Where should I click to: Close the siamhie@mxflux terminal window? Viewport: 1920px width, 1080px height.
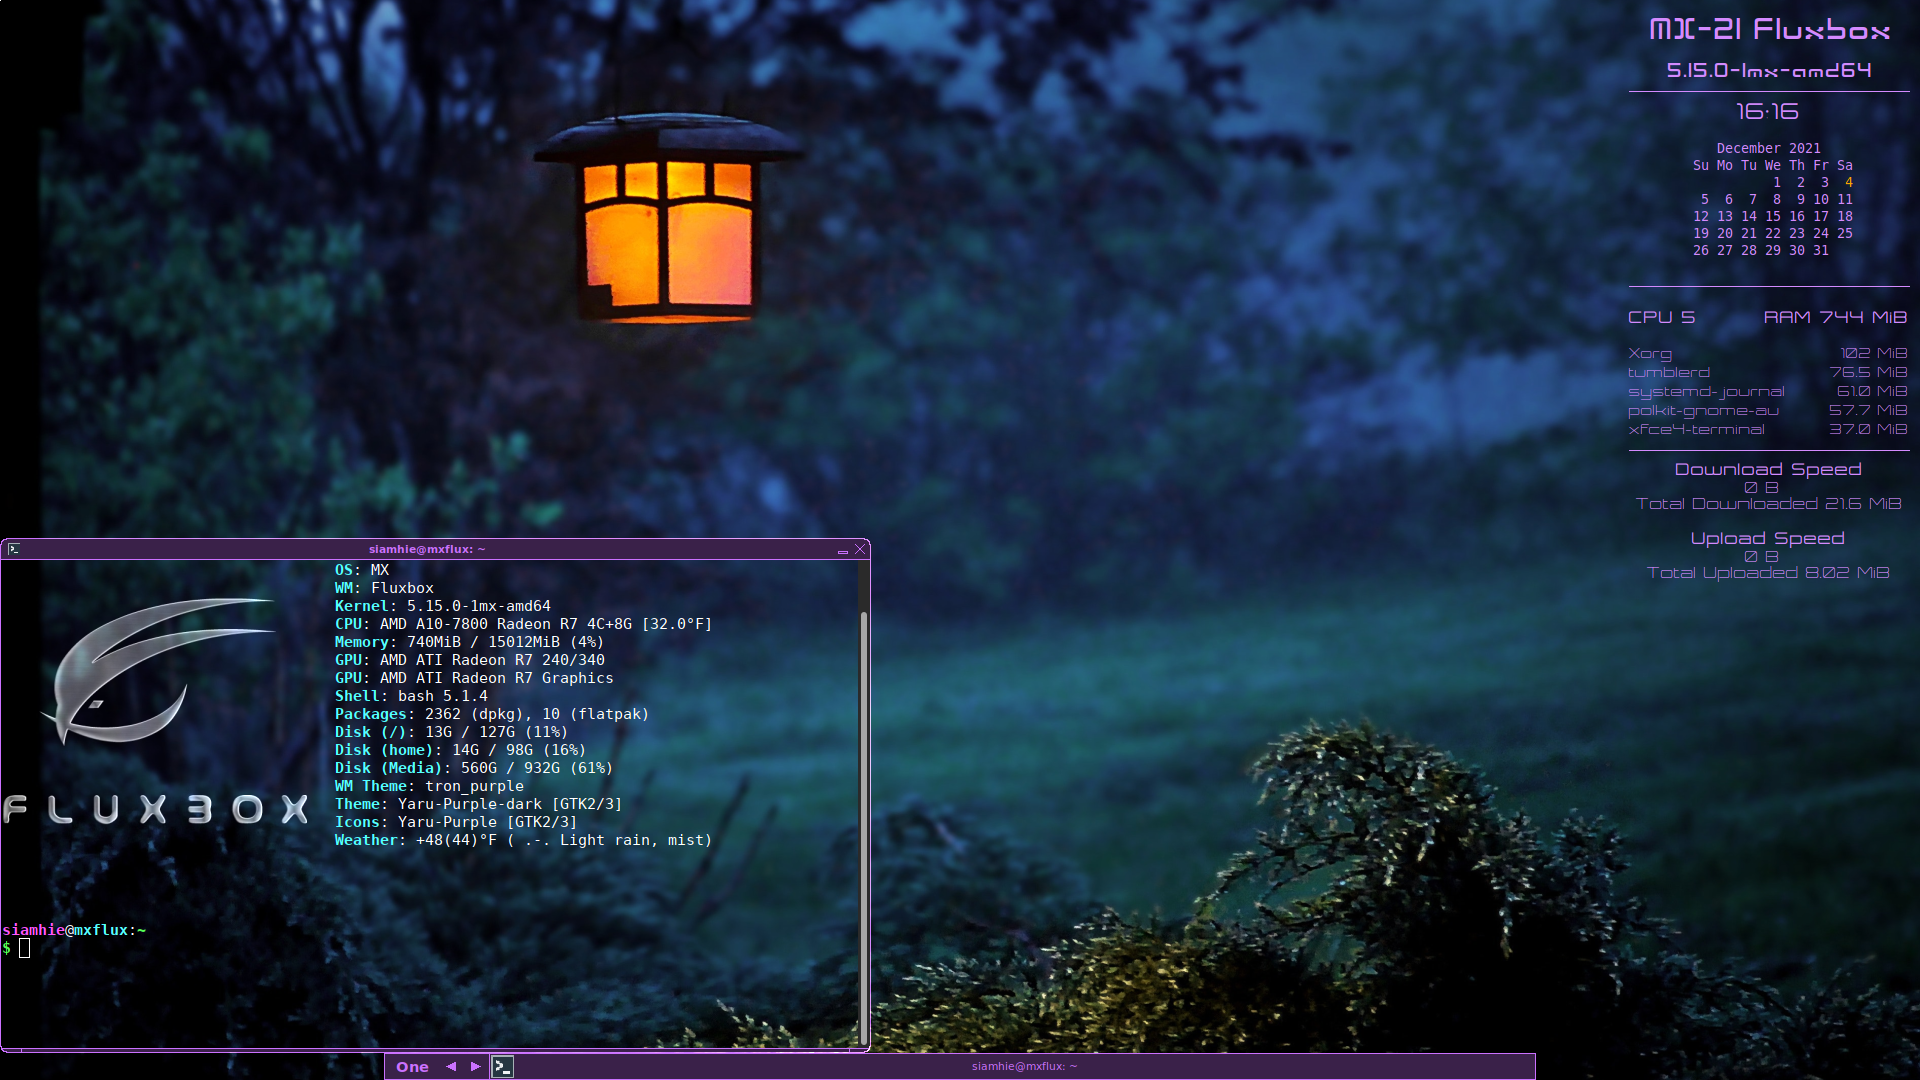860,549
